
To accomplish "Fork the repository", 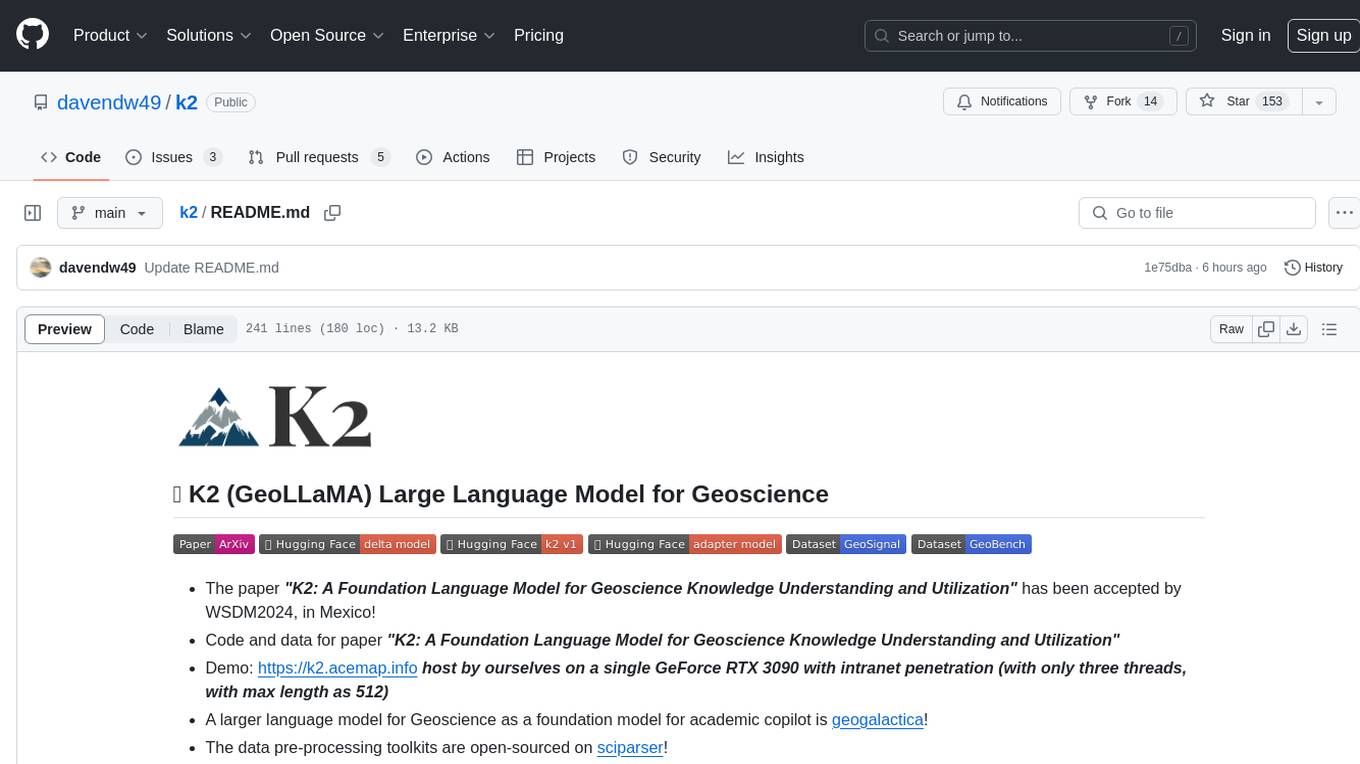I will coord(1123,101).
